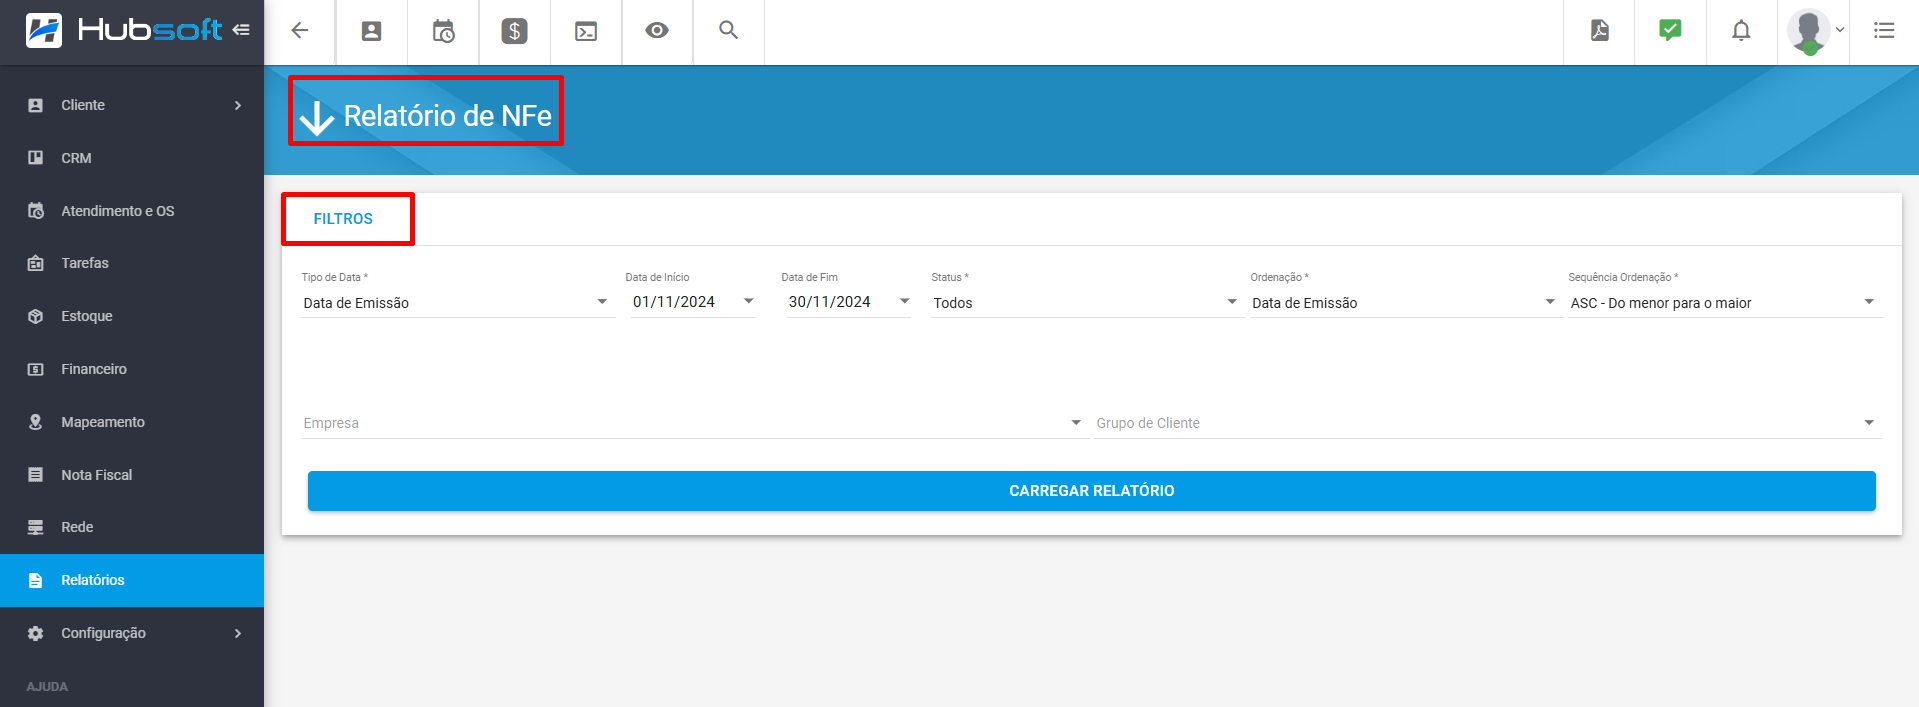Open the client contact card toolbar icon
This screenshot has width=1919, height=707.
click(371, 31)
